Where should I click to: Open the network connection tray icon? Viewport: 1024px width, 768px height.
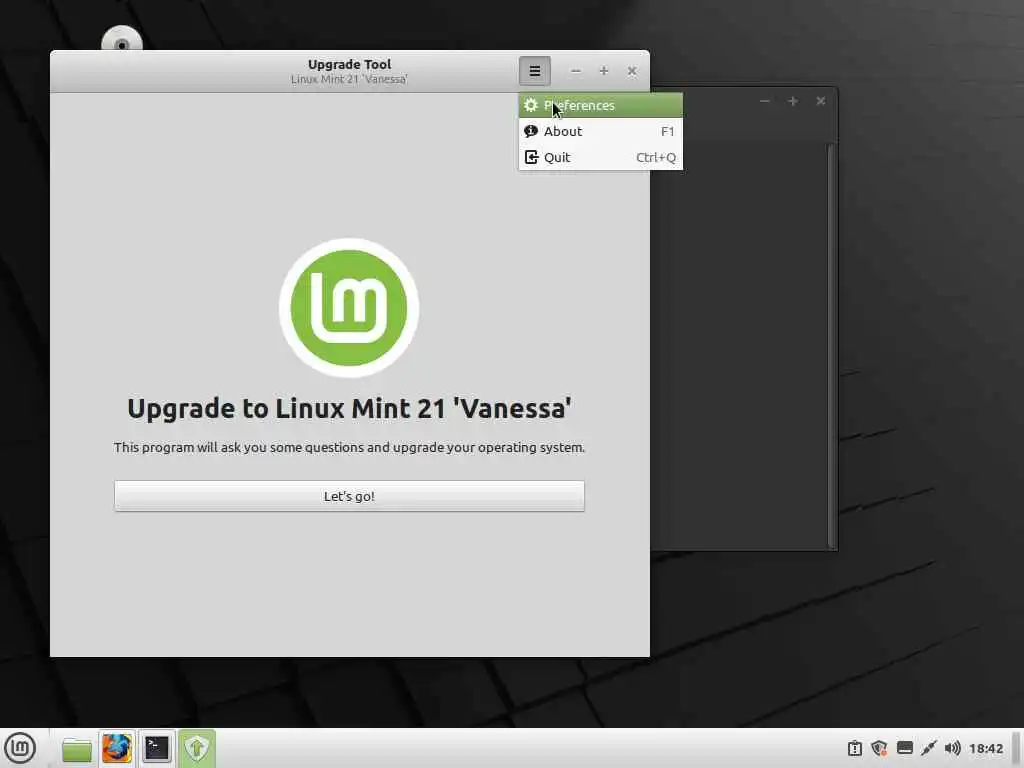pyautogui.click(x=929, y=748)
